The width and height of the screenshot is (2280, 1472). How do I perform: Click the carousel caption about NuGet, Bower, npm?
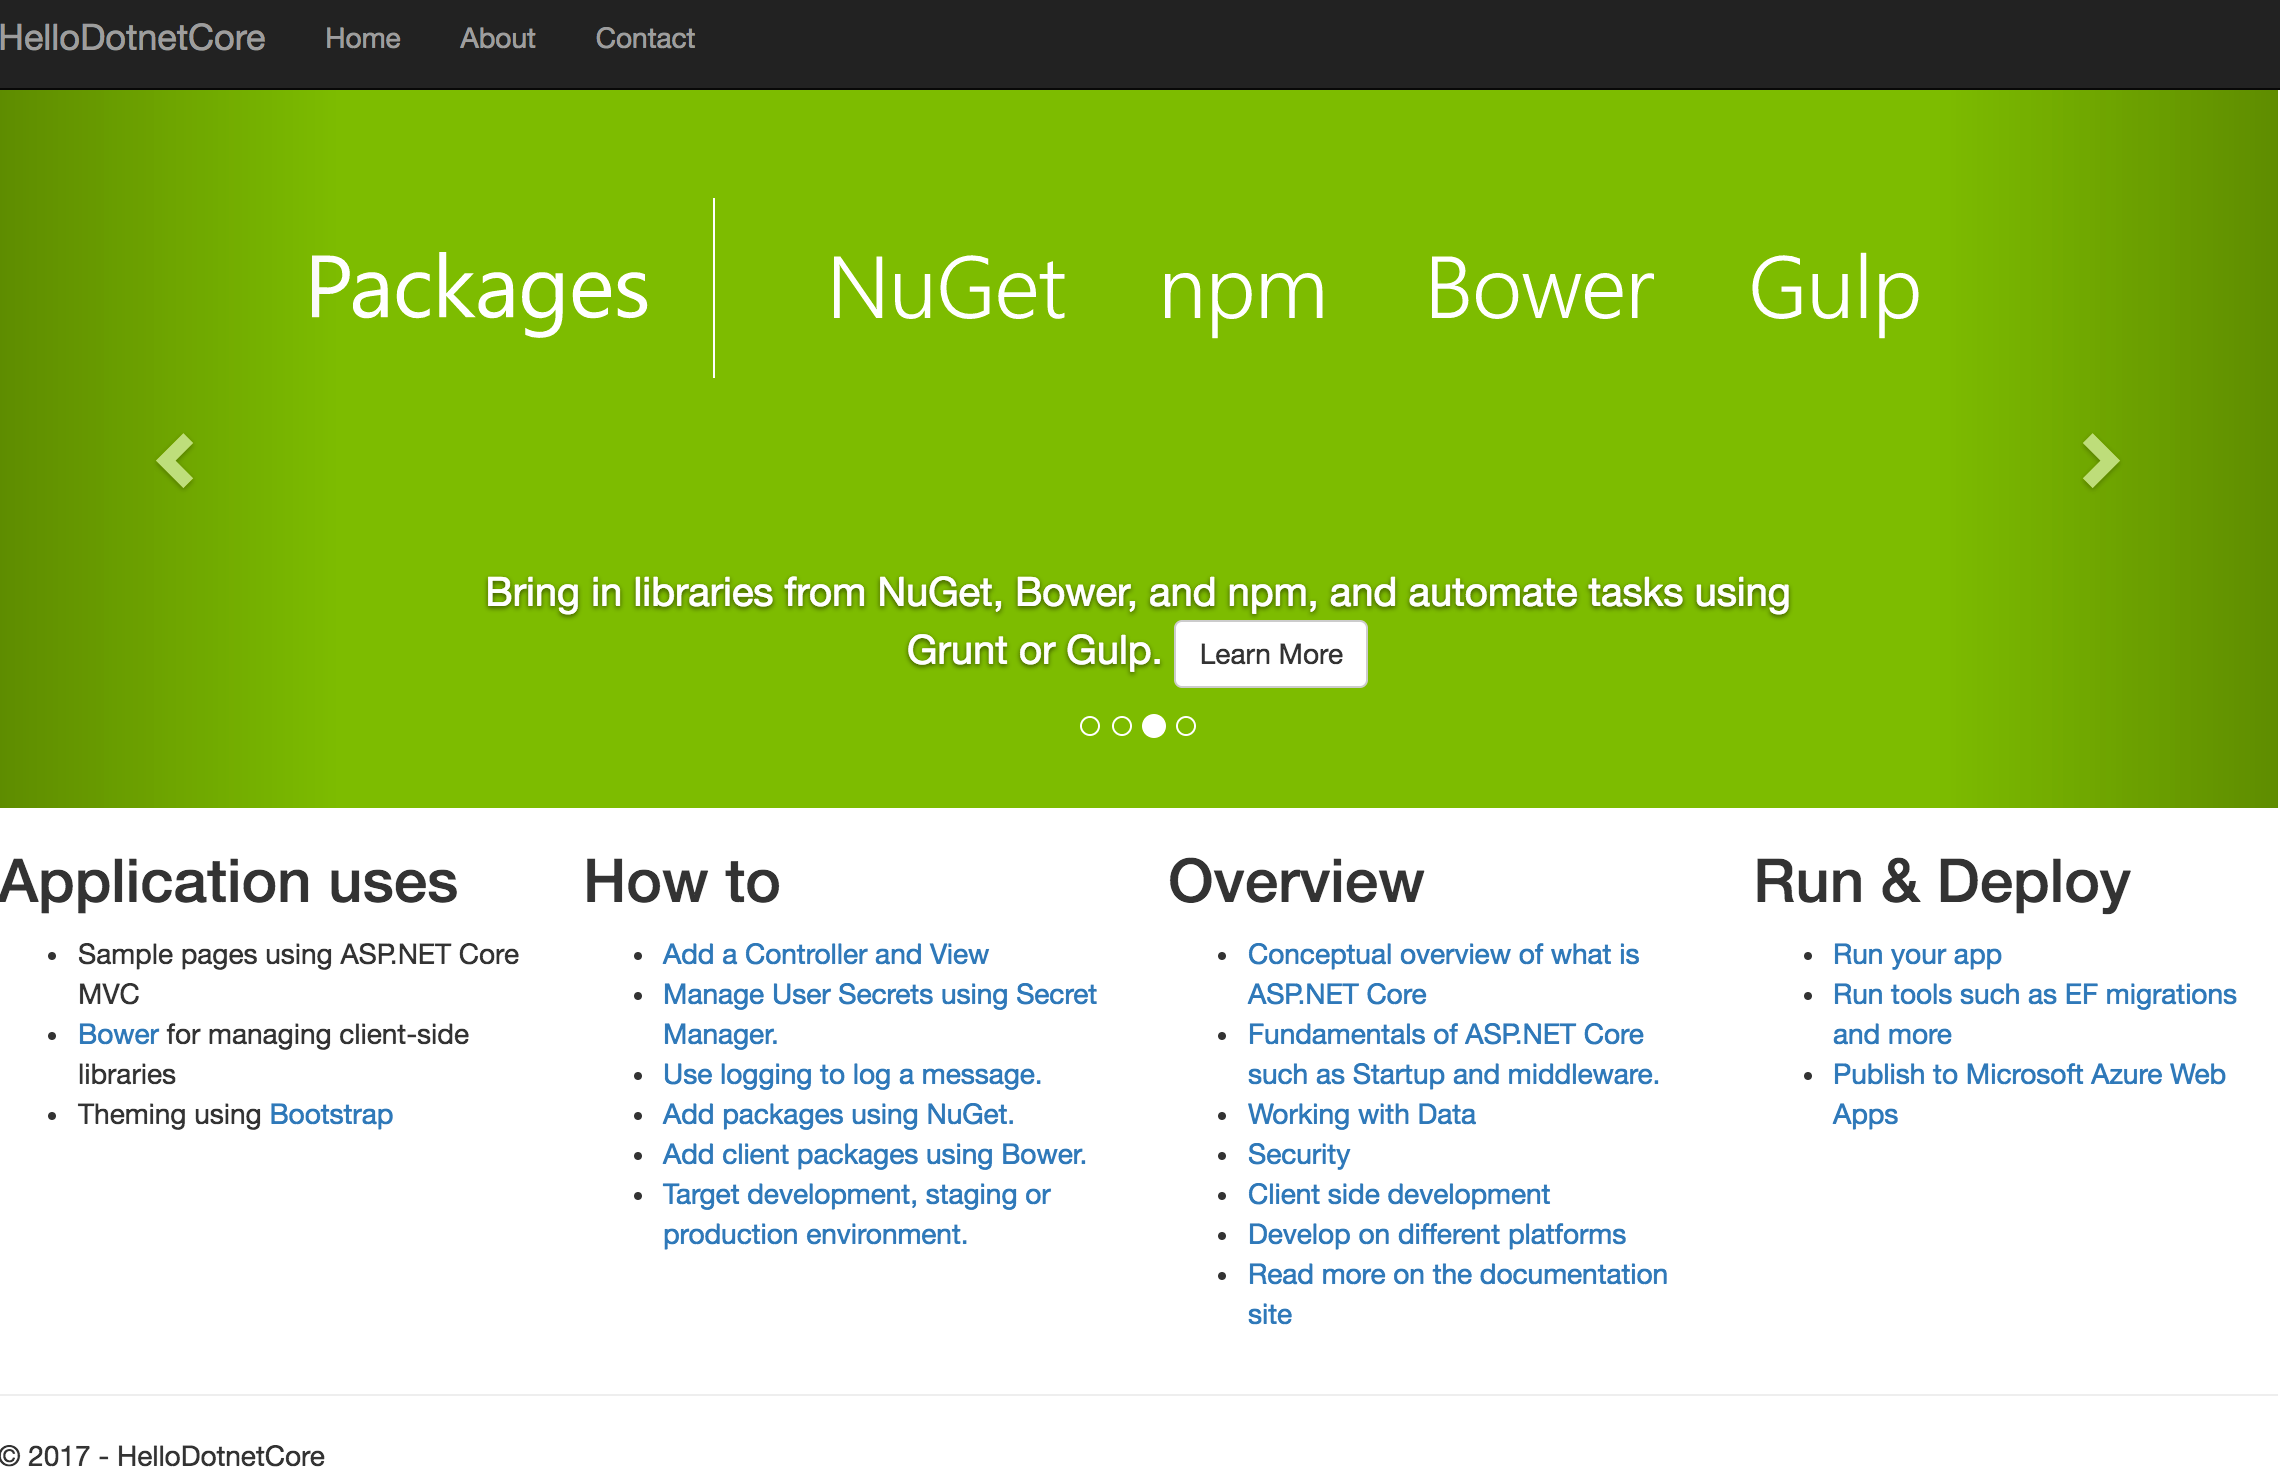click(1137, 621)
